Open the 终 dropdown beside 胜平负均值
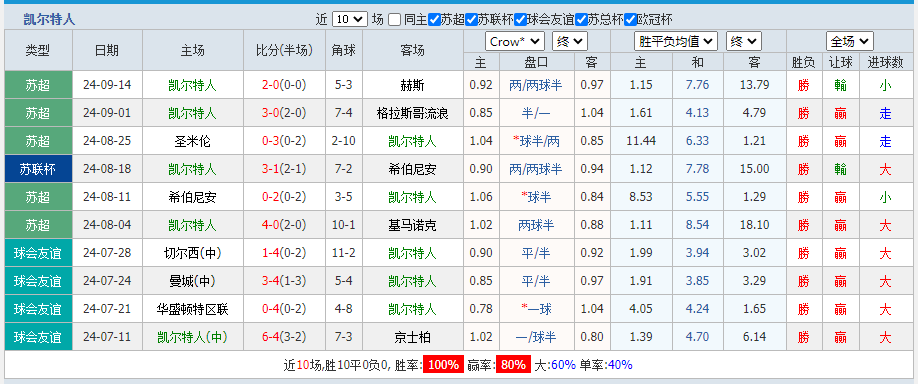 point(744,42)
